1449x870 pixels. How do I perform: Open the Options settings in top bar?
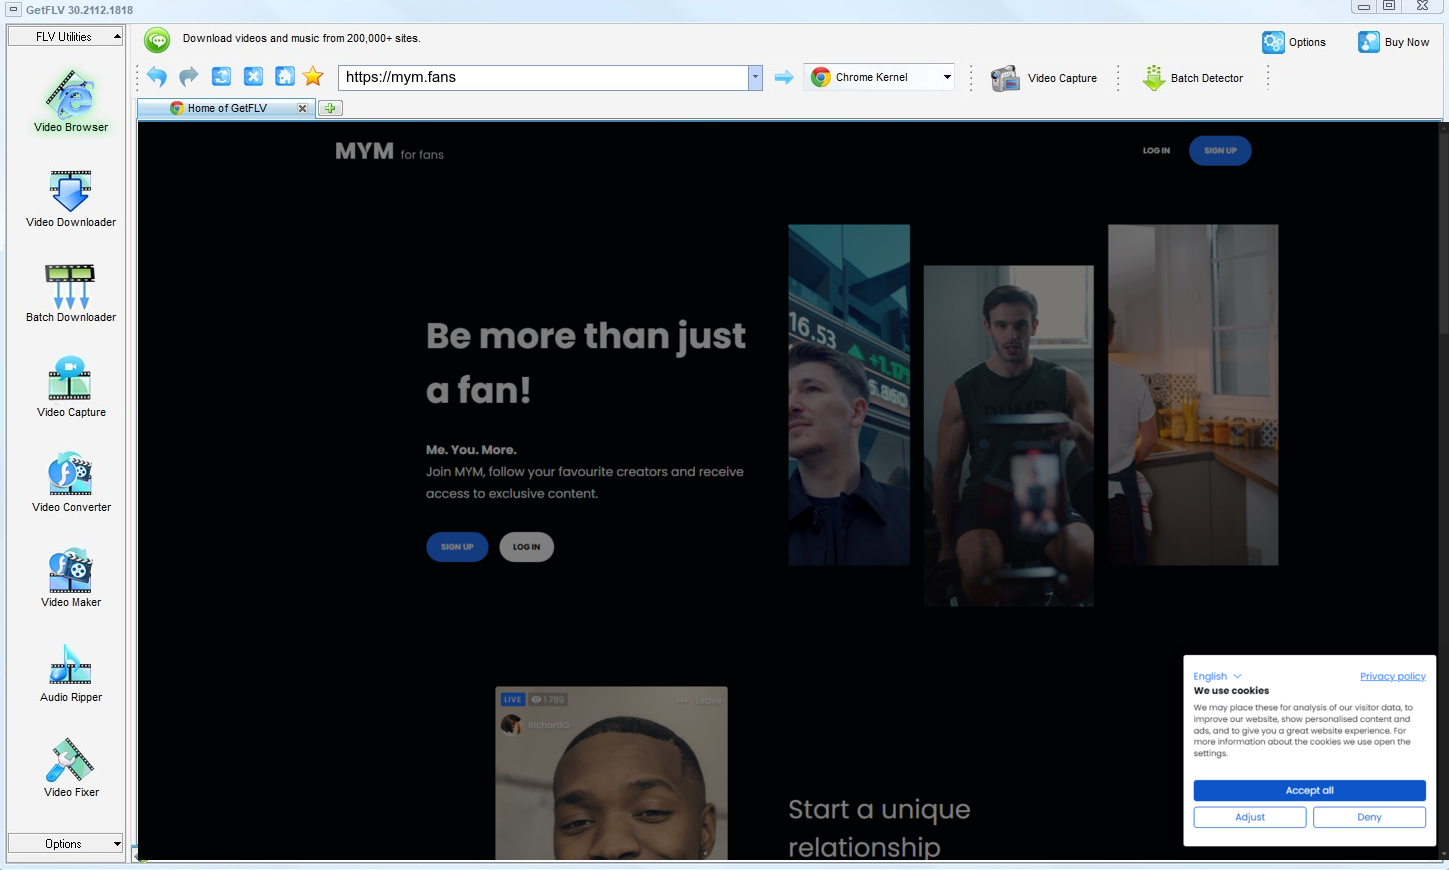(x=1294, y=42)
